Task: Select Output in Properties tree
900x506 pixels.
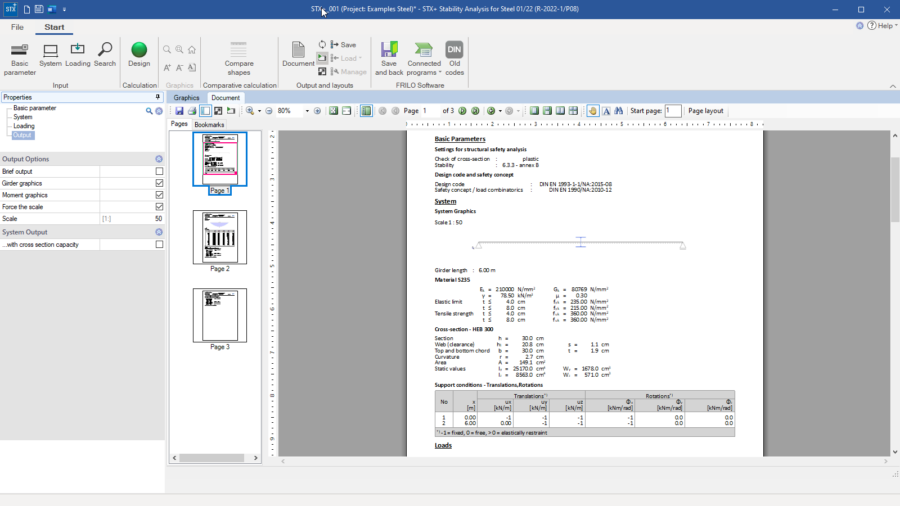Action: 22,135
